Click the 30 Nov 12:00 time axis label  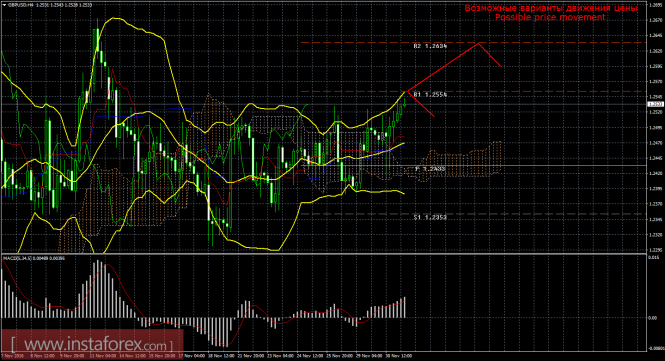(400, 356)
